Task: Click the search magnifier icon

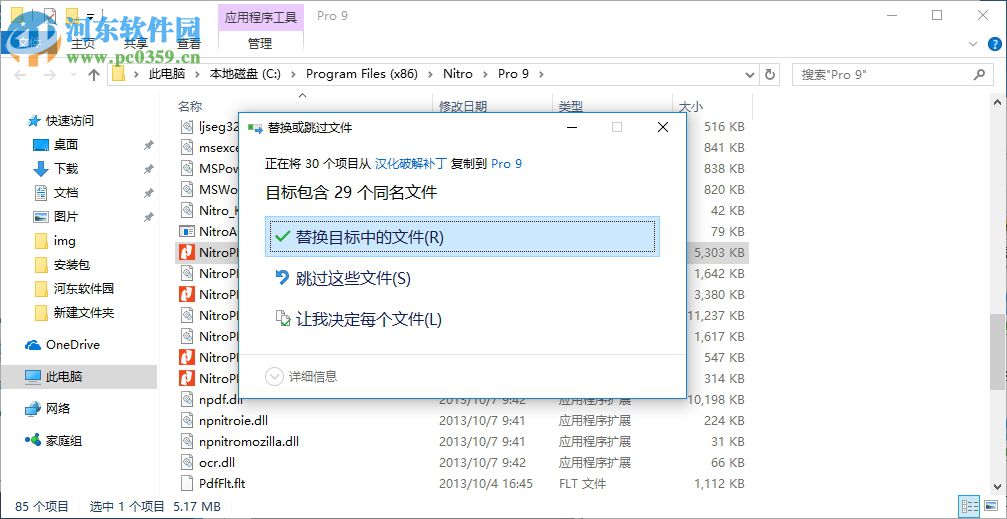Action: click(x=979, y=75)
